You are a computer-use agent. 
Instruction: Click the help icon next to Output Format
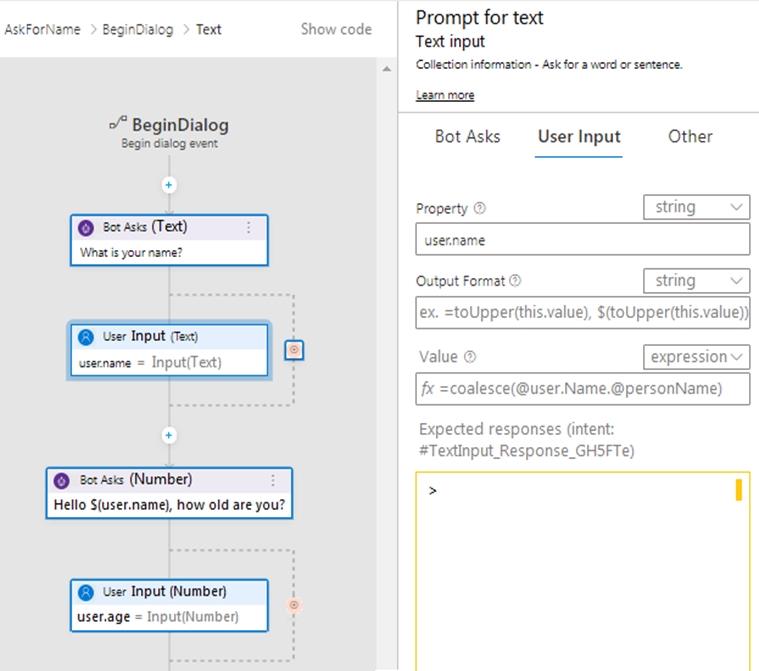click(x=515, y=282)
